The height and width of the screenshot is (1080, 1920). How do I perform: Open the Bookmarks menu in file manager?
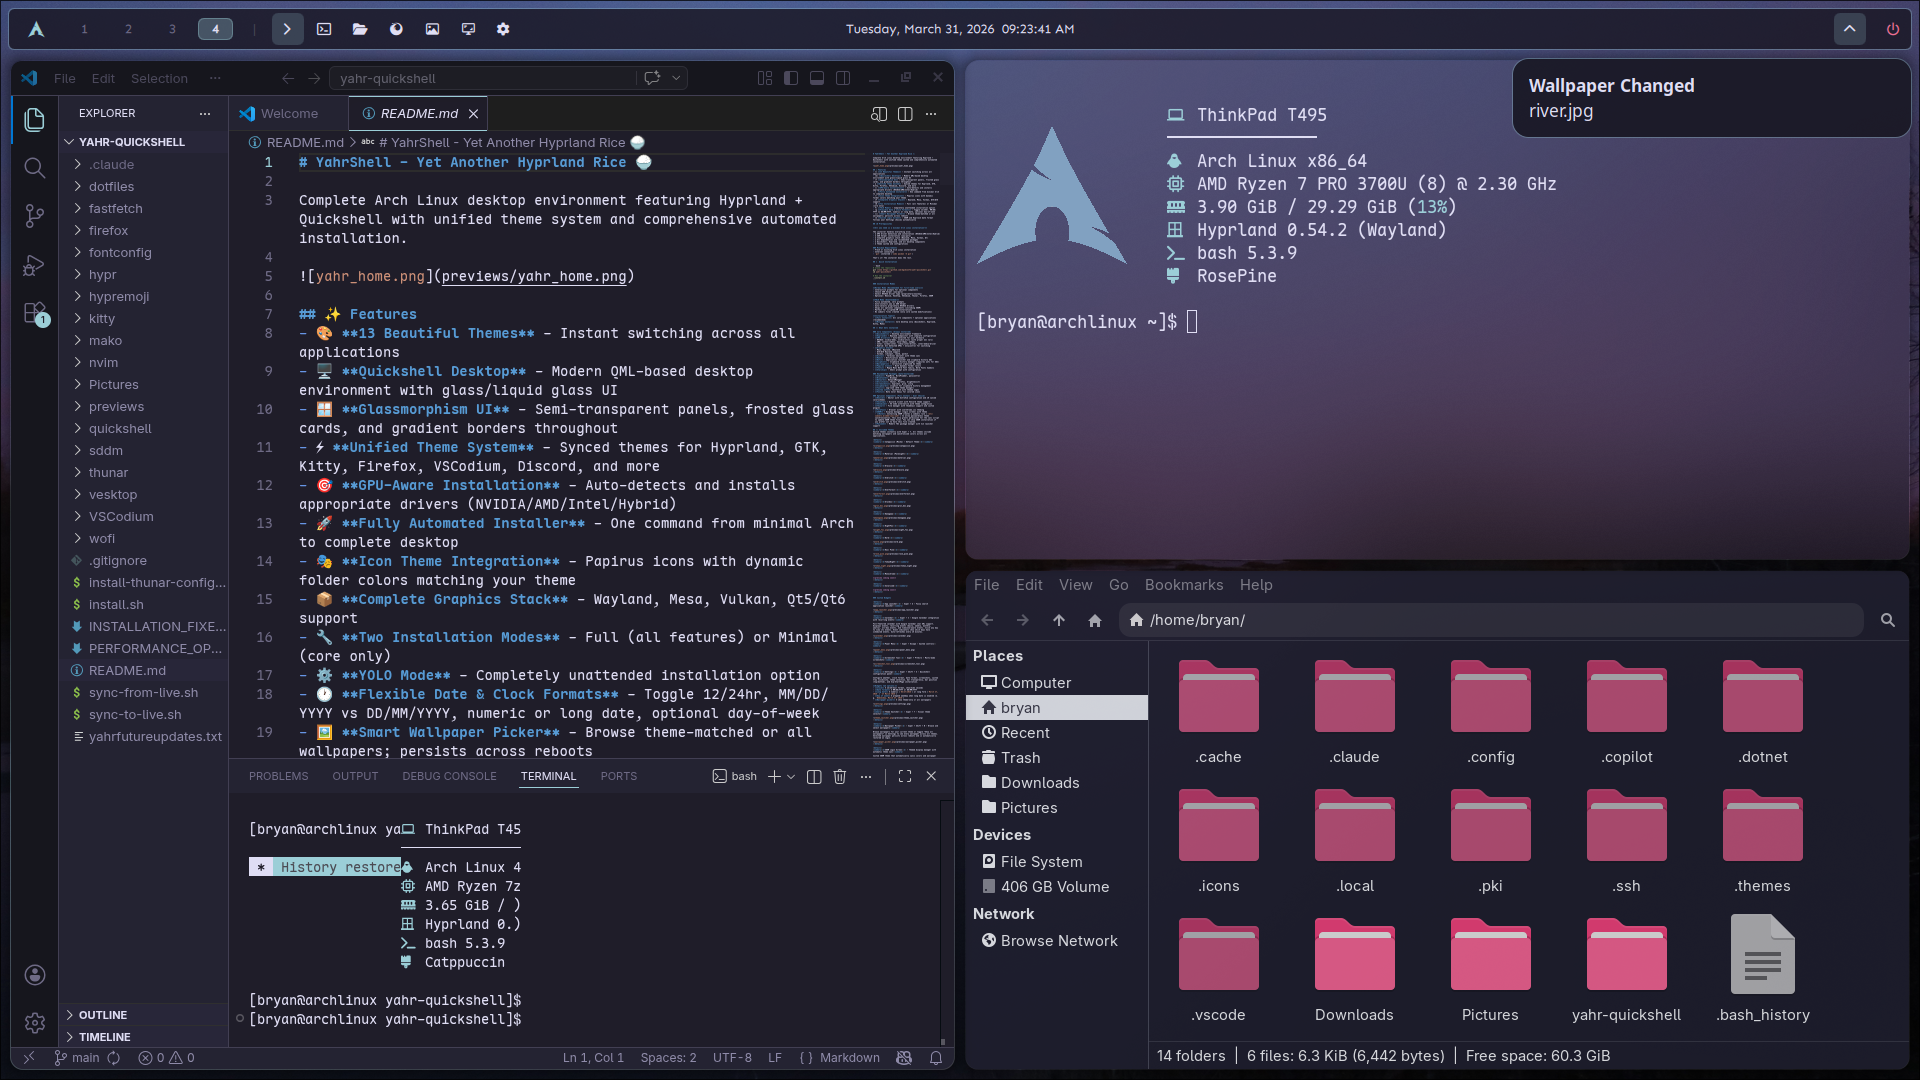click(x=1183, y=585)
